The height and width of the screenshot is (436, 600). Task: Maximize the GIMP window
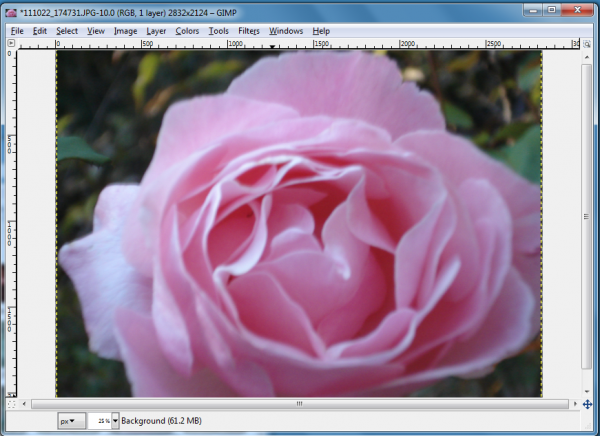(552, 10)
